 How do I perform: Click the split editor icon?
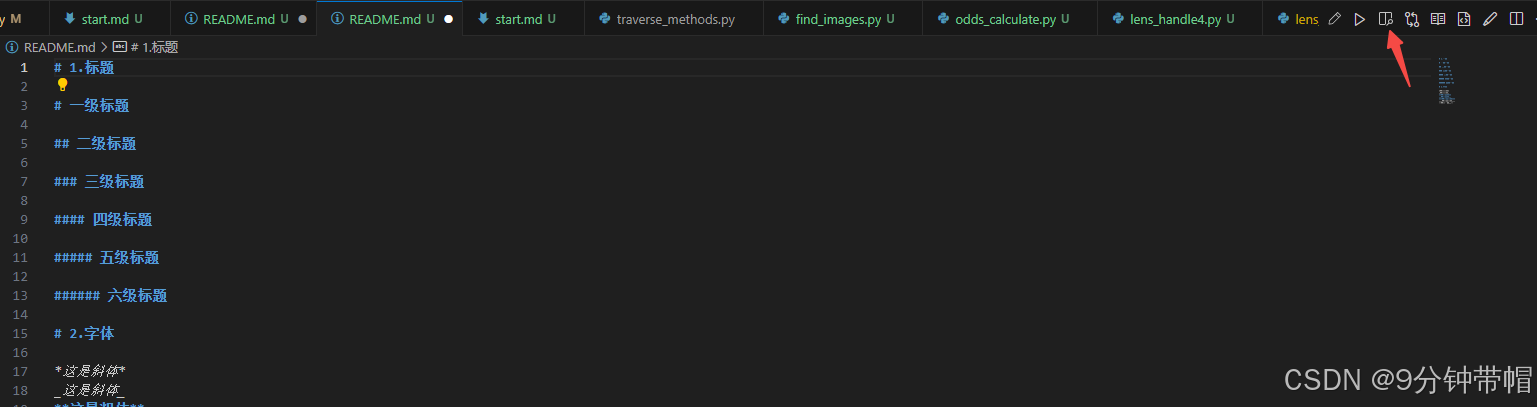[x=1516, y=19]
